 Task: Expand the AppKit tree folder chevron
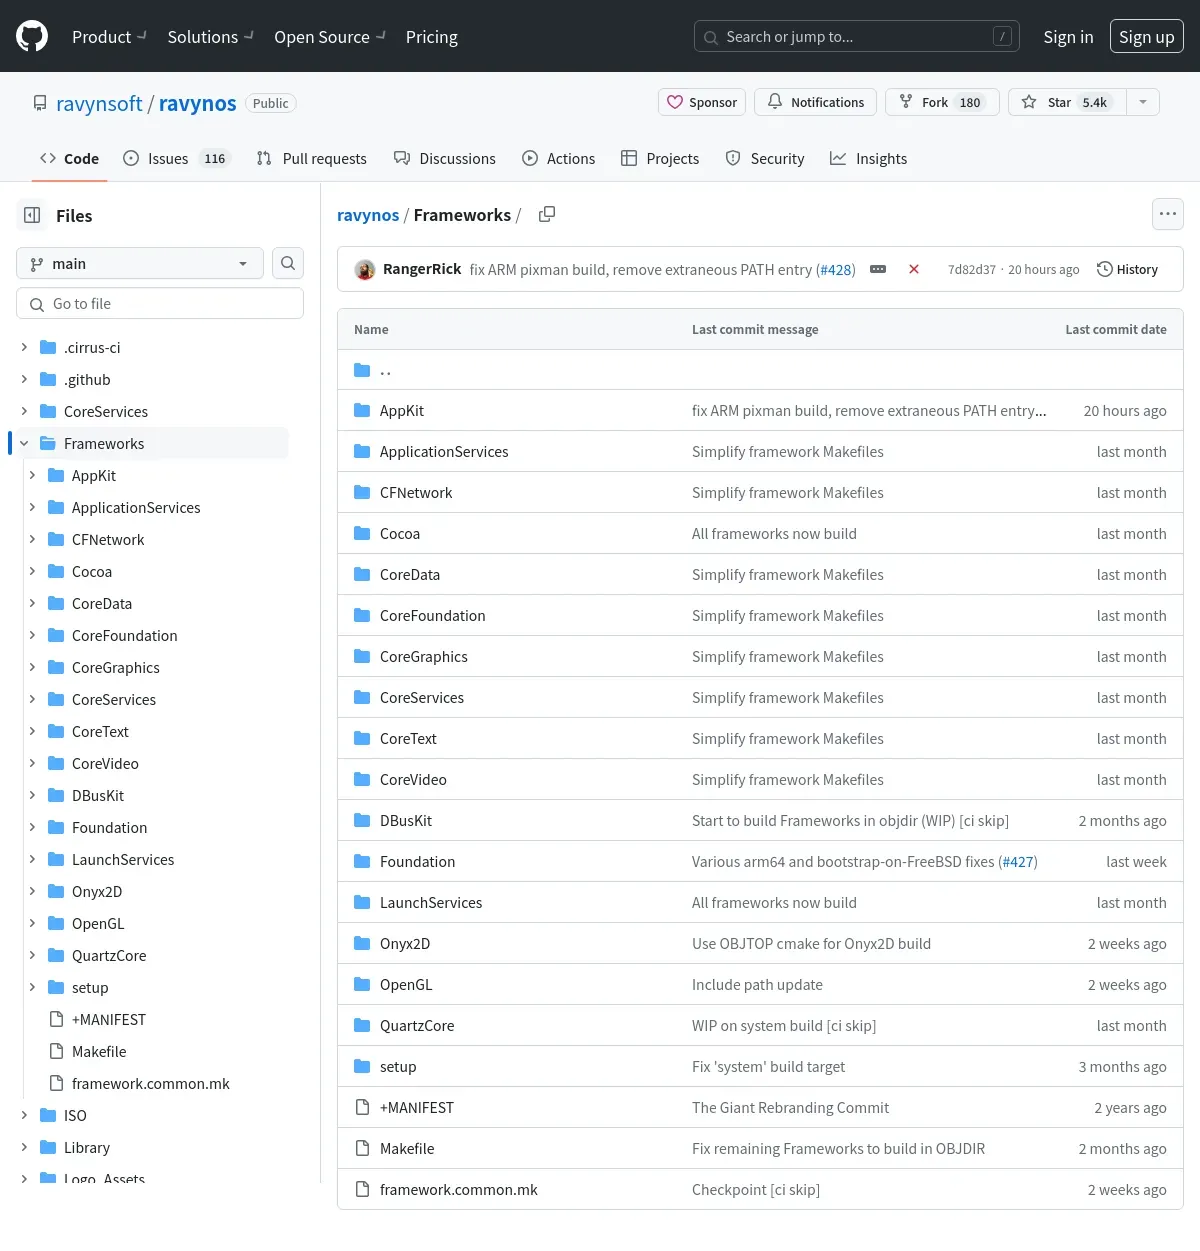tap(32, 475)
